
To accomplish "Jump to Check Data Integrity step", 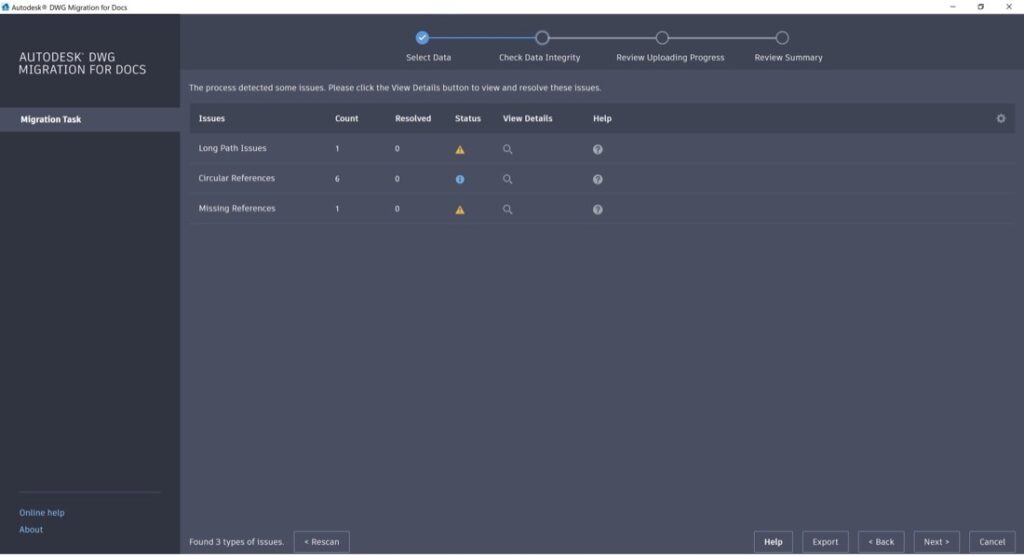I will click(x=542, y=38).
